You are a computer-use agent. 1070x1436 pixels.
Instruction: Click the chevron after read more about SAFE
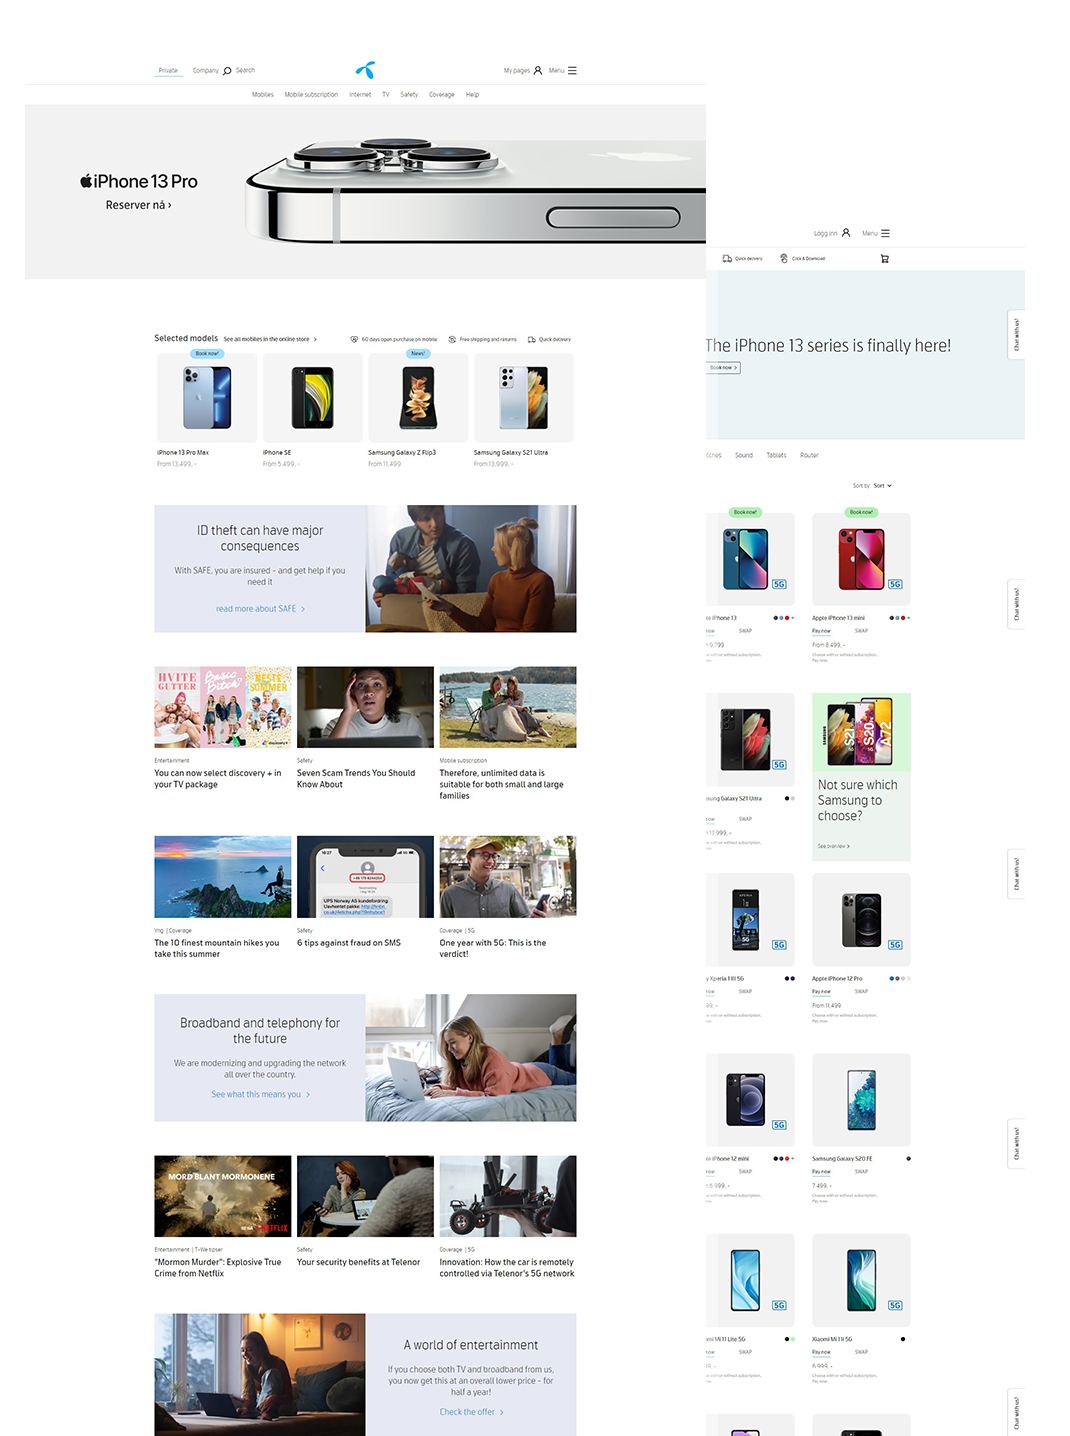pos(303,609)
